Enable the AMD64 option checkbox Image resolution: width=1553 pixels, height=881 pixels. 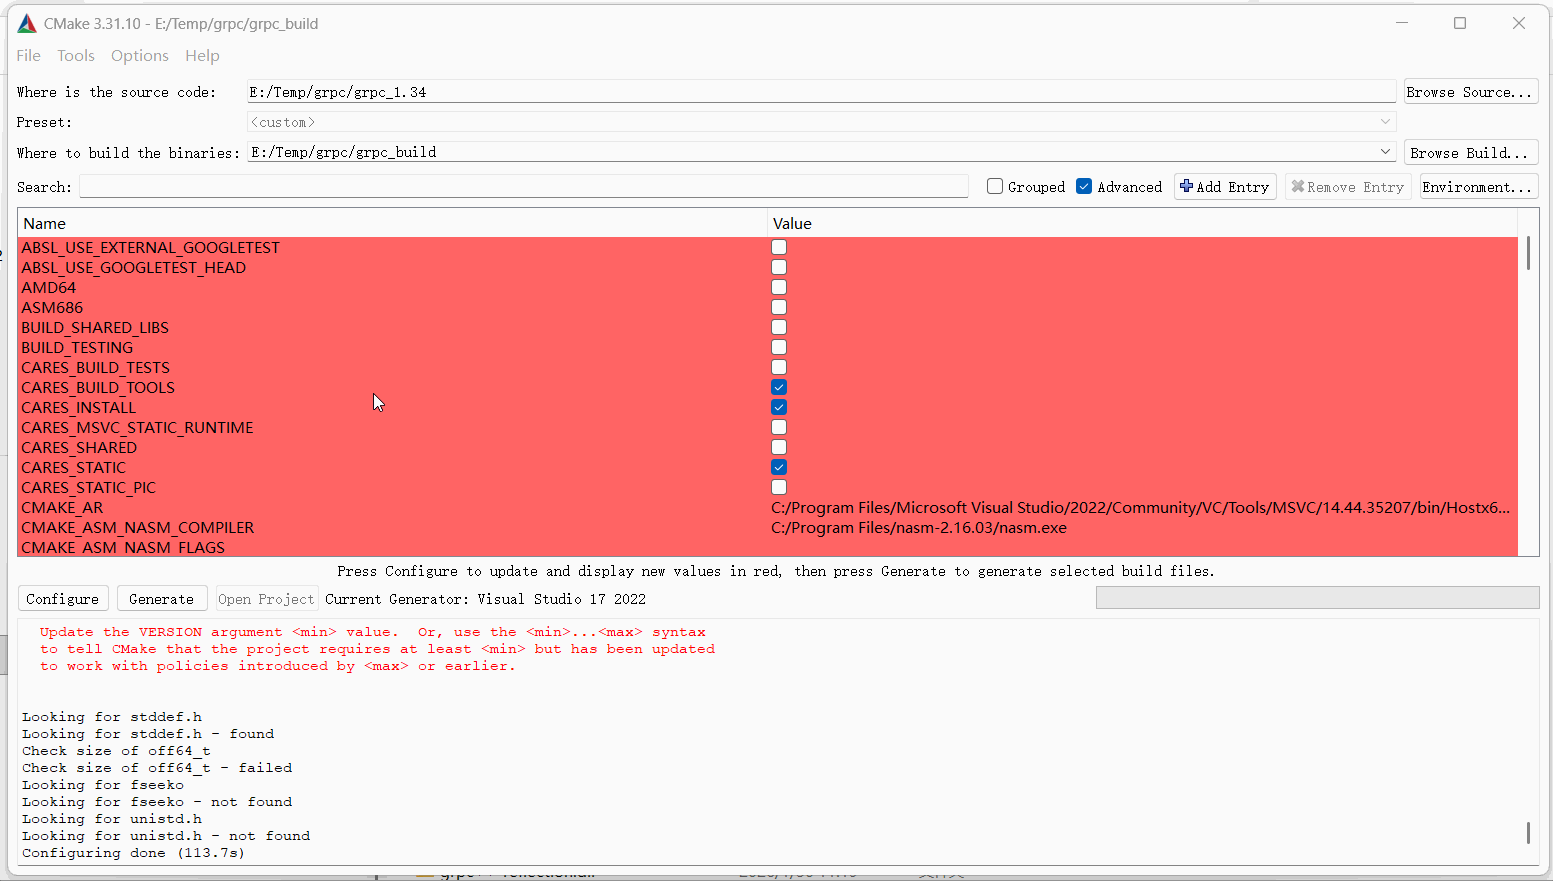tap(779, 287)
